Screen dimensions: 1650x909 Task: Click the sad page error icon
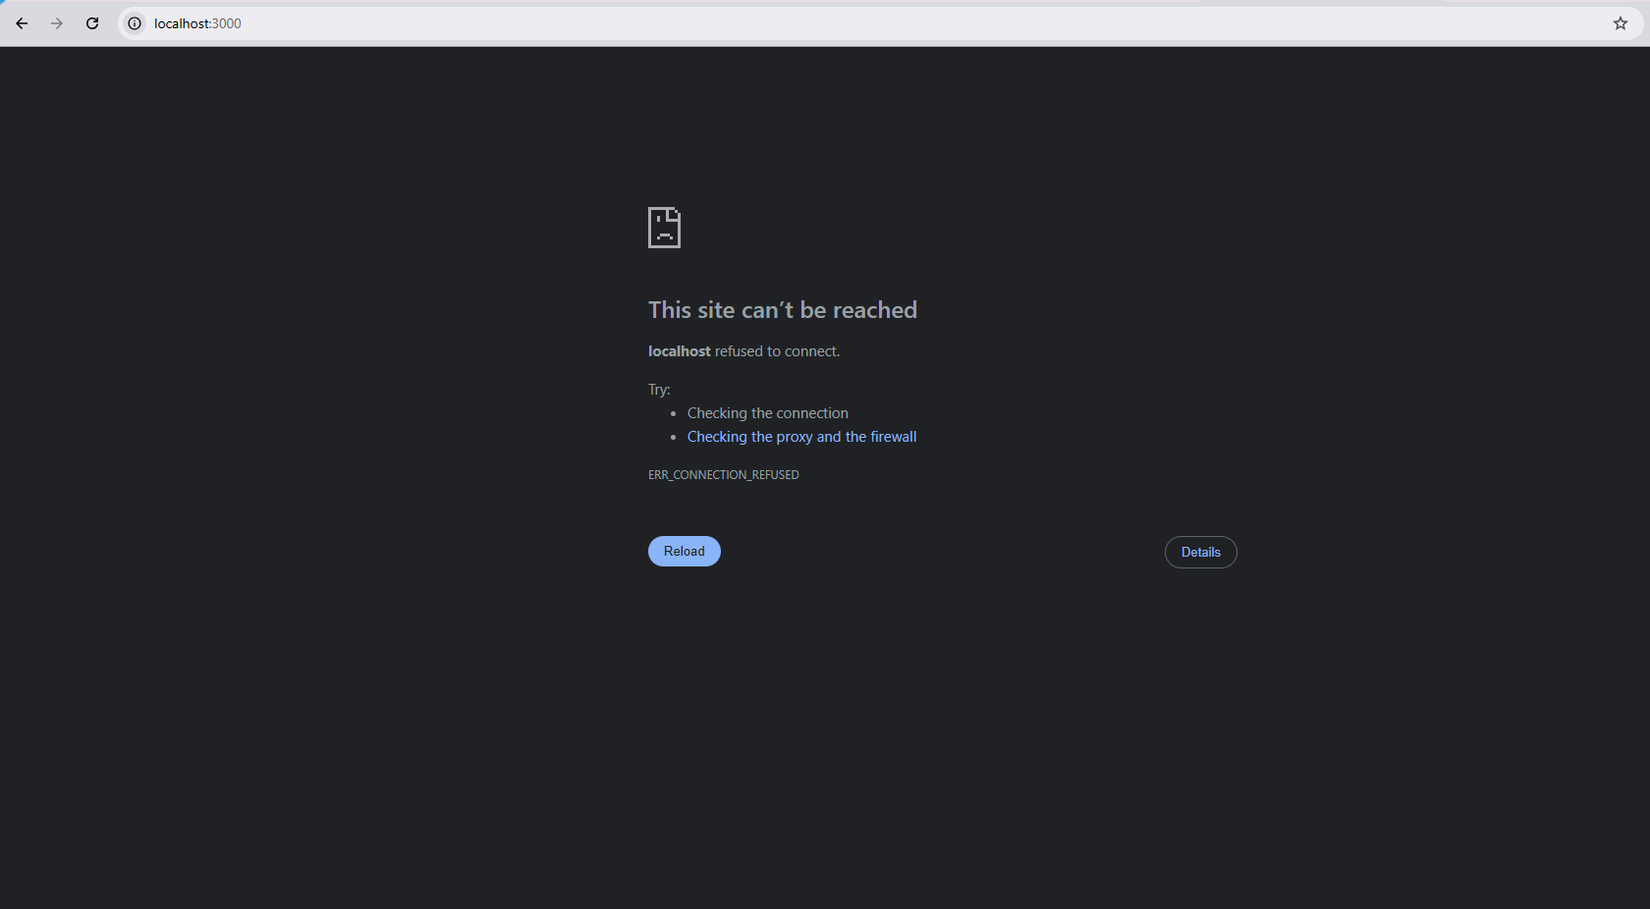664,228
